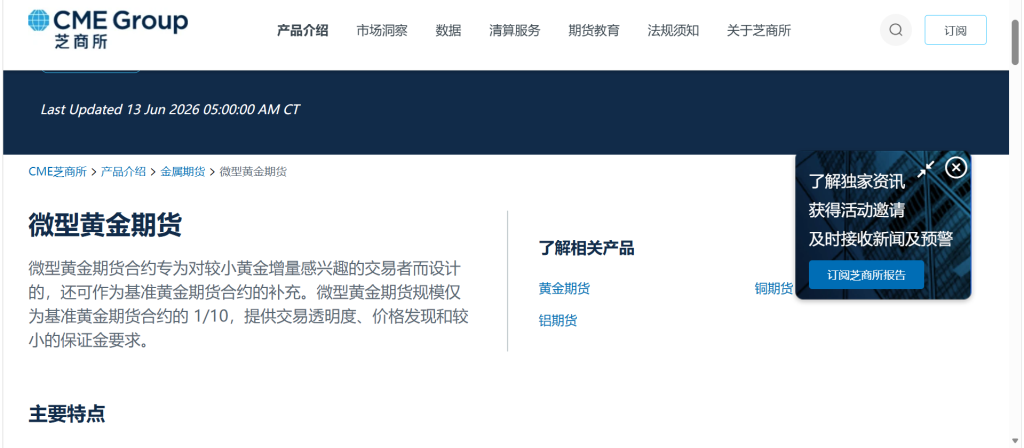This screenshot has width=1024, height=448.
Task: Click the page vertical scrollbar thumb
Action: tap(1015, 42)
